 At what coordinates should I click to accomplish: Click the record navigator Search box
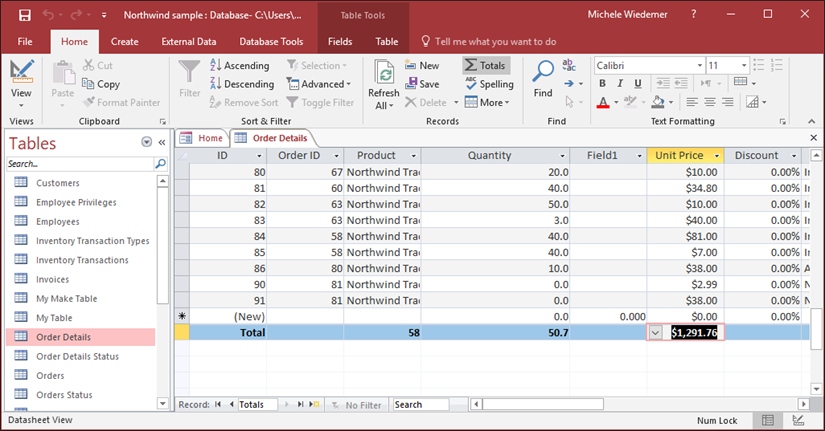point(421,404)
